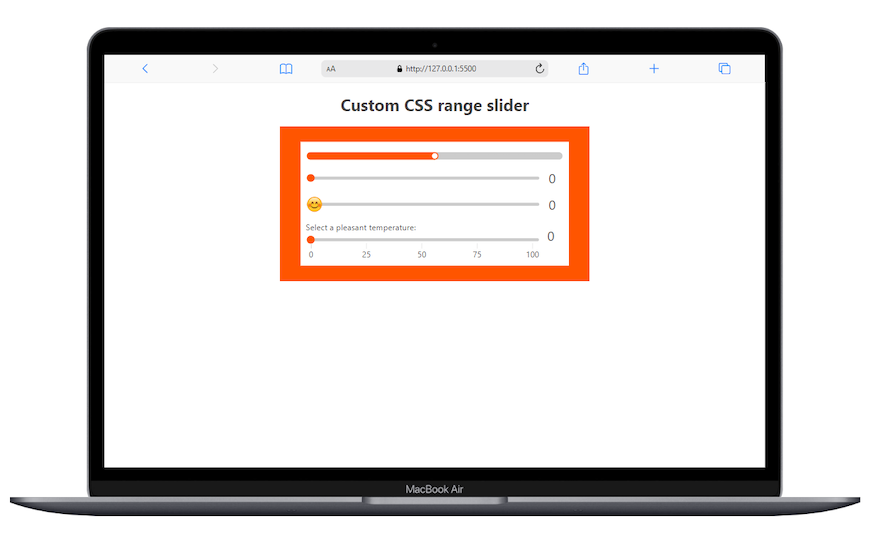The image size is (895, 542).
Task: Click the orange dot thumb on second slider
Action: pos(311,178)
